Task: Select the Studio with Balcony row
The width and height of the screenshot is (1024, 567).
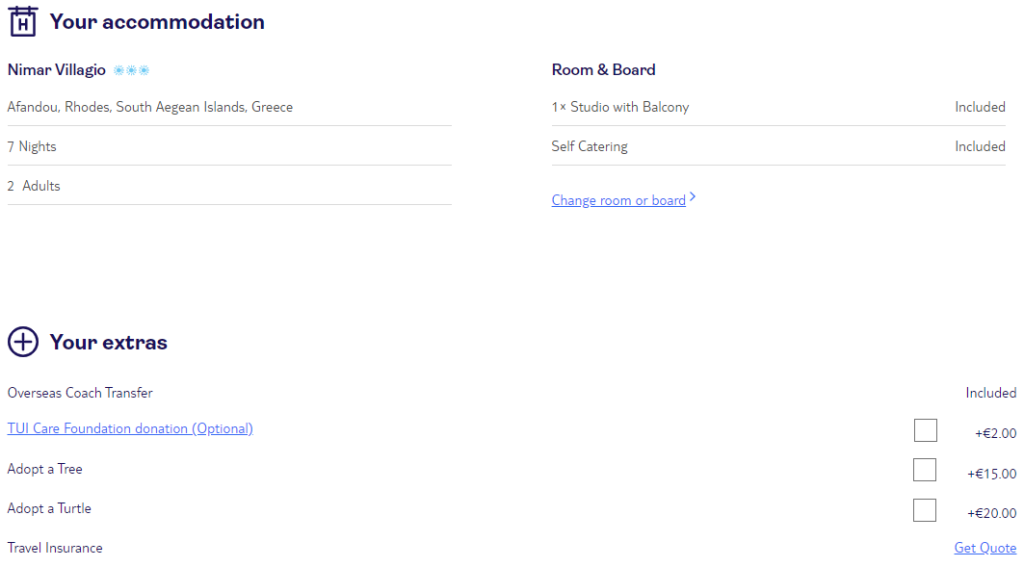Action: click(778, 107)
